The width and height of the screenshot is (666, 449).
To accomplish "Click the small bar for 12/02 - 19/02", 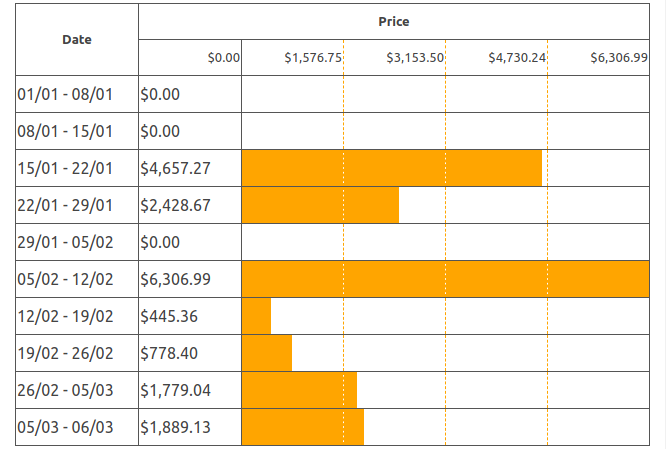I will click(256, 316).
